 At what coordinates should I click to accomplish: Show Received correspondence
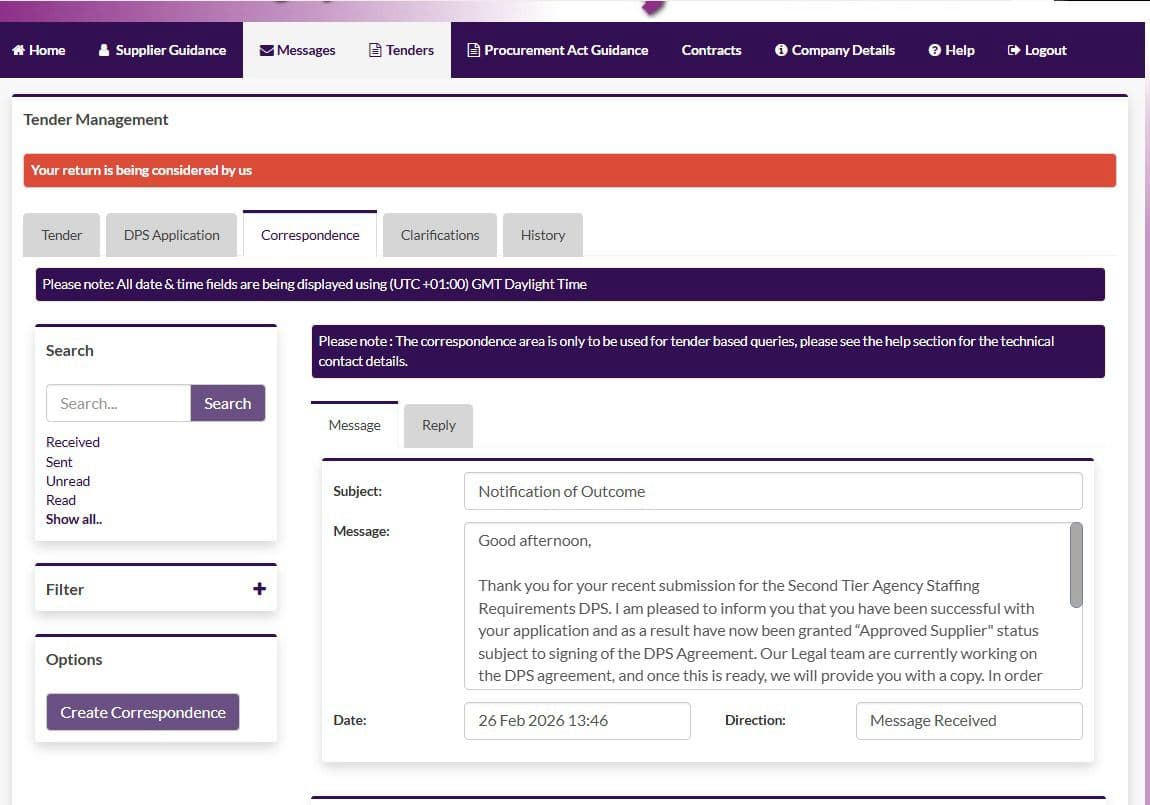[73, 442]
